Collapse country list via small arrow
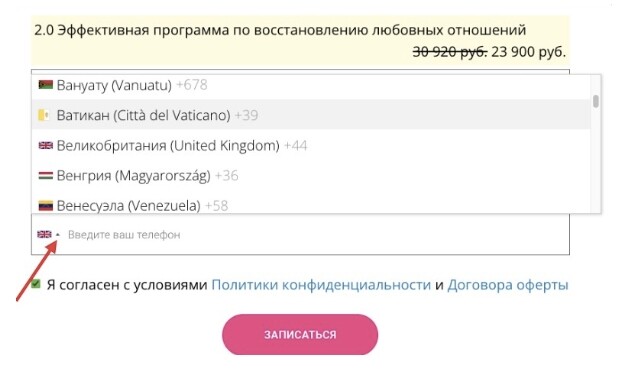The image size is (618, 382). coord(58,235)
